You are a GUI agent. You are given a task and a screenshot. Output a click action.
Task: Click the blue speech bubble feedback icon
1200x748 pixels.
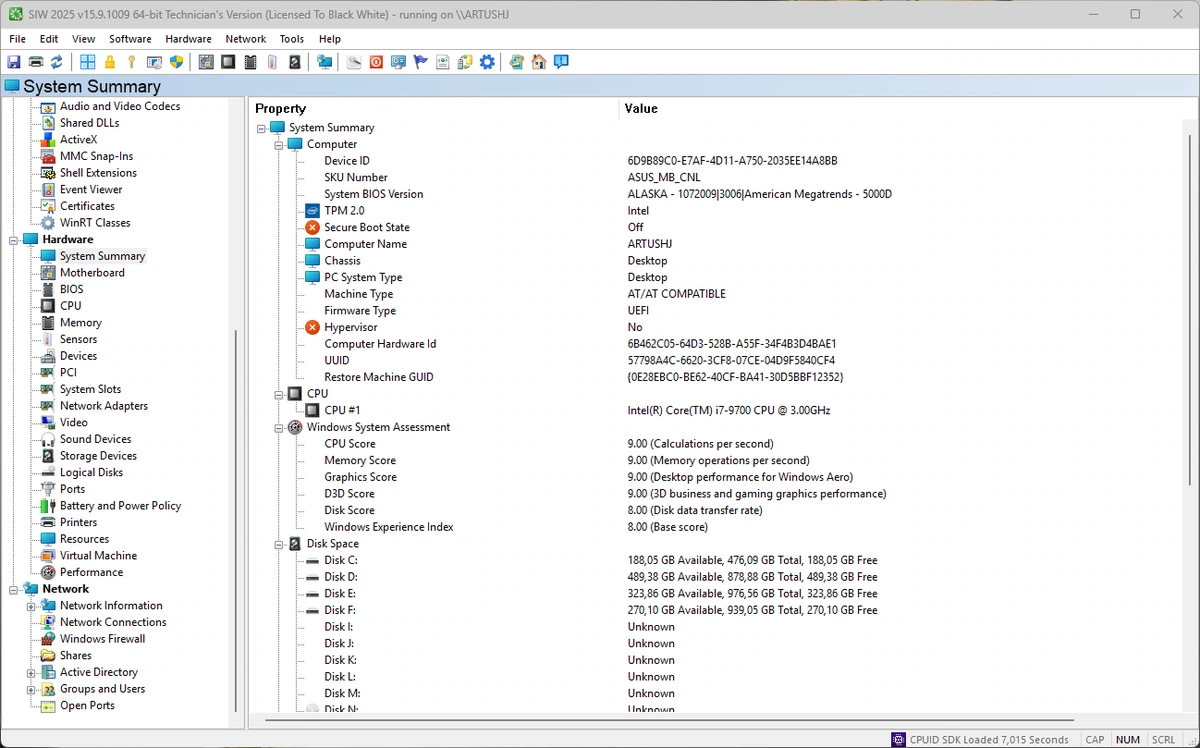click(x=561, y=62)
